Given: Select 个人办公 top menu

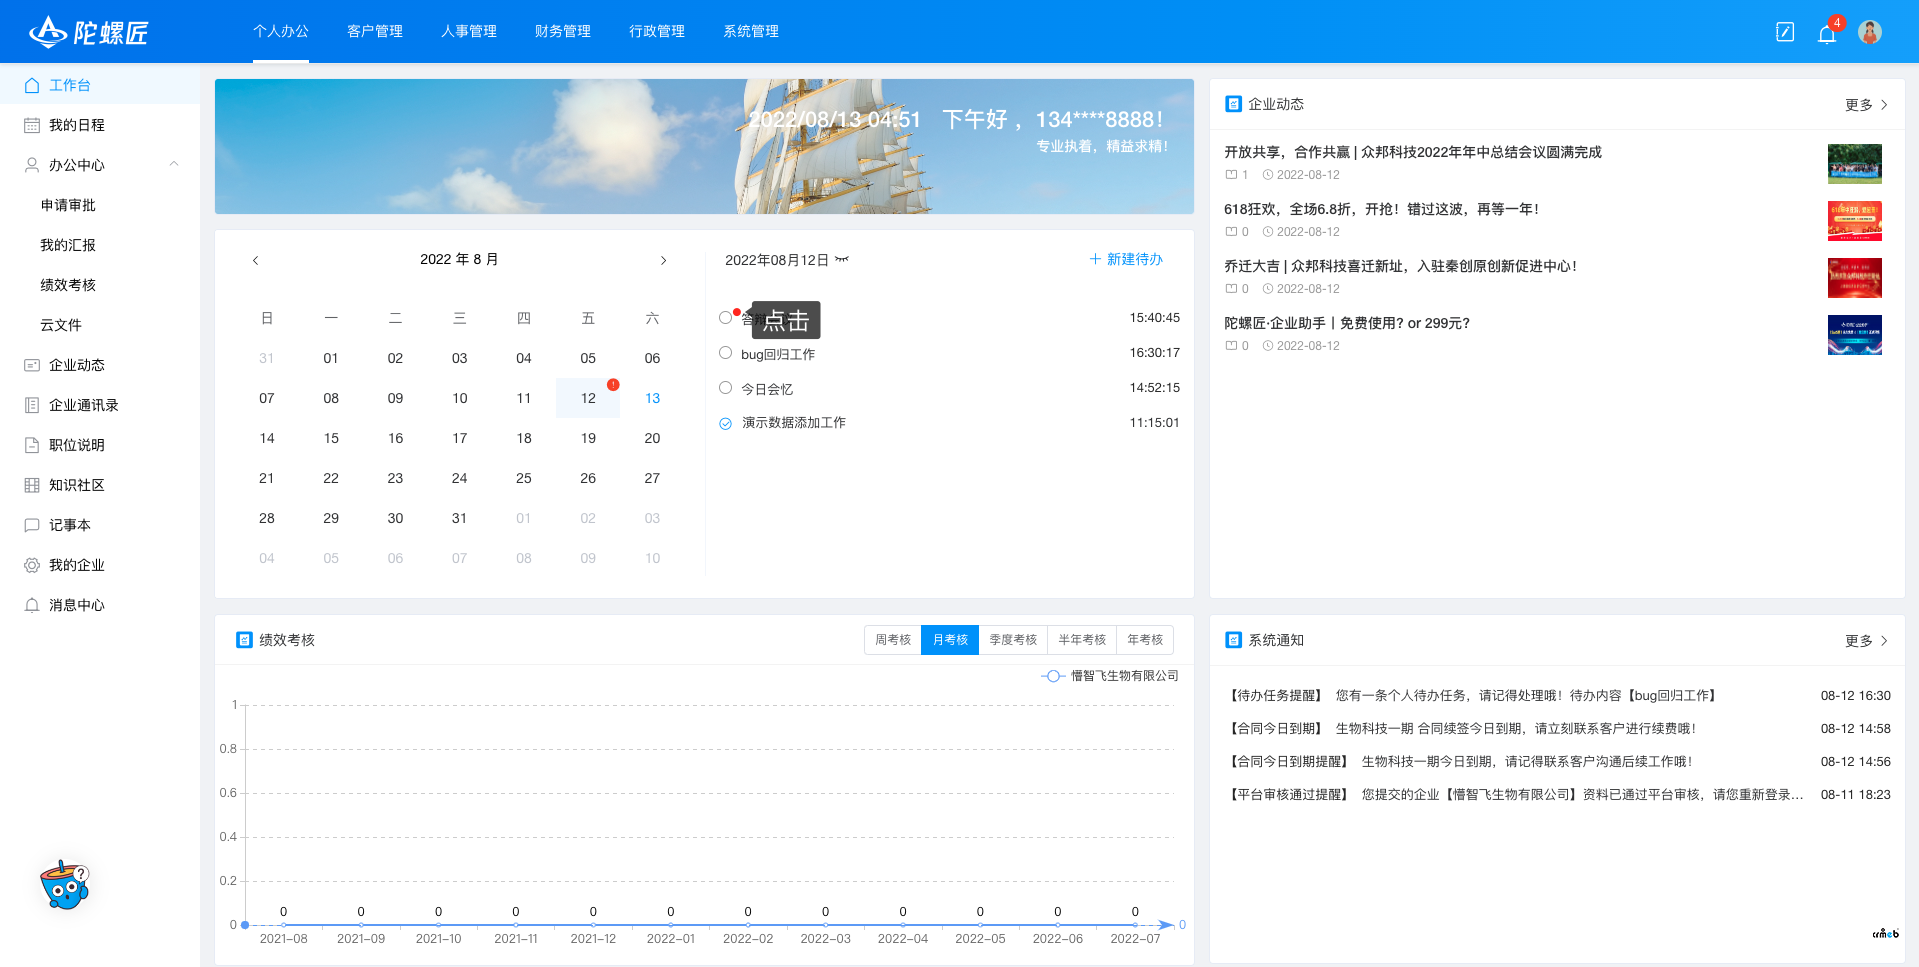Looking at the screenshot, I should point(281,32).
